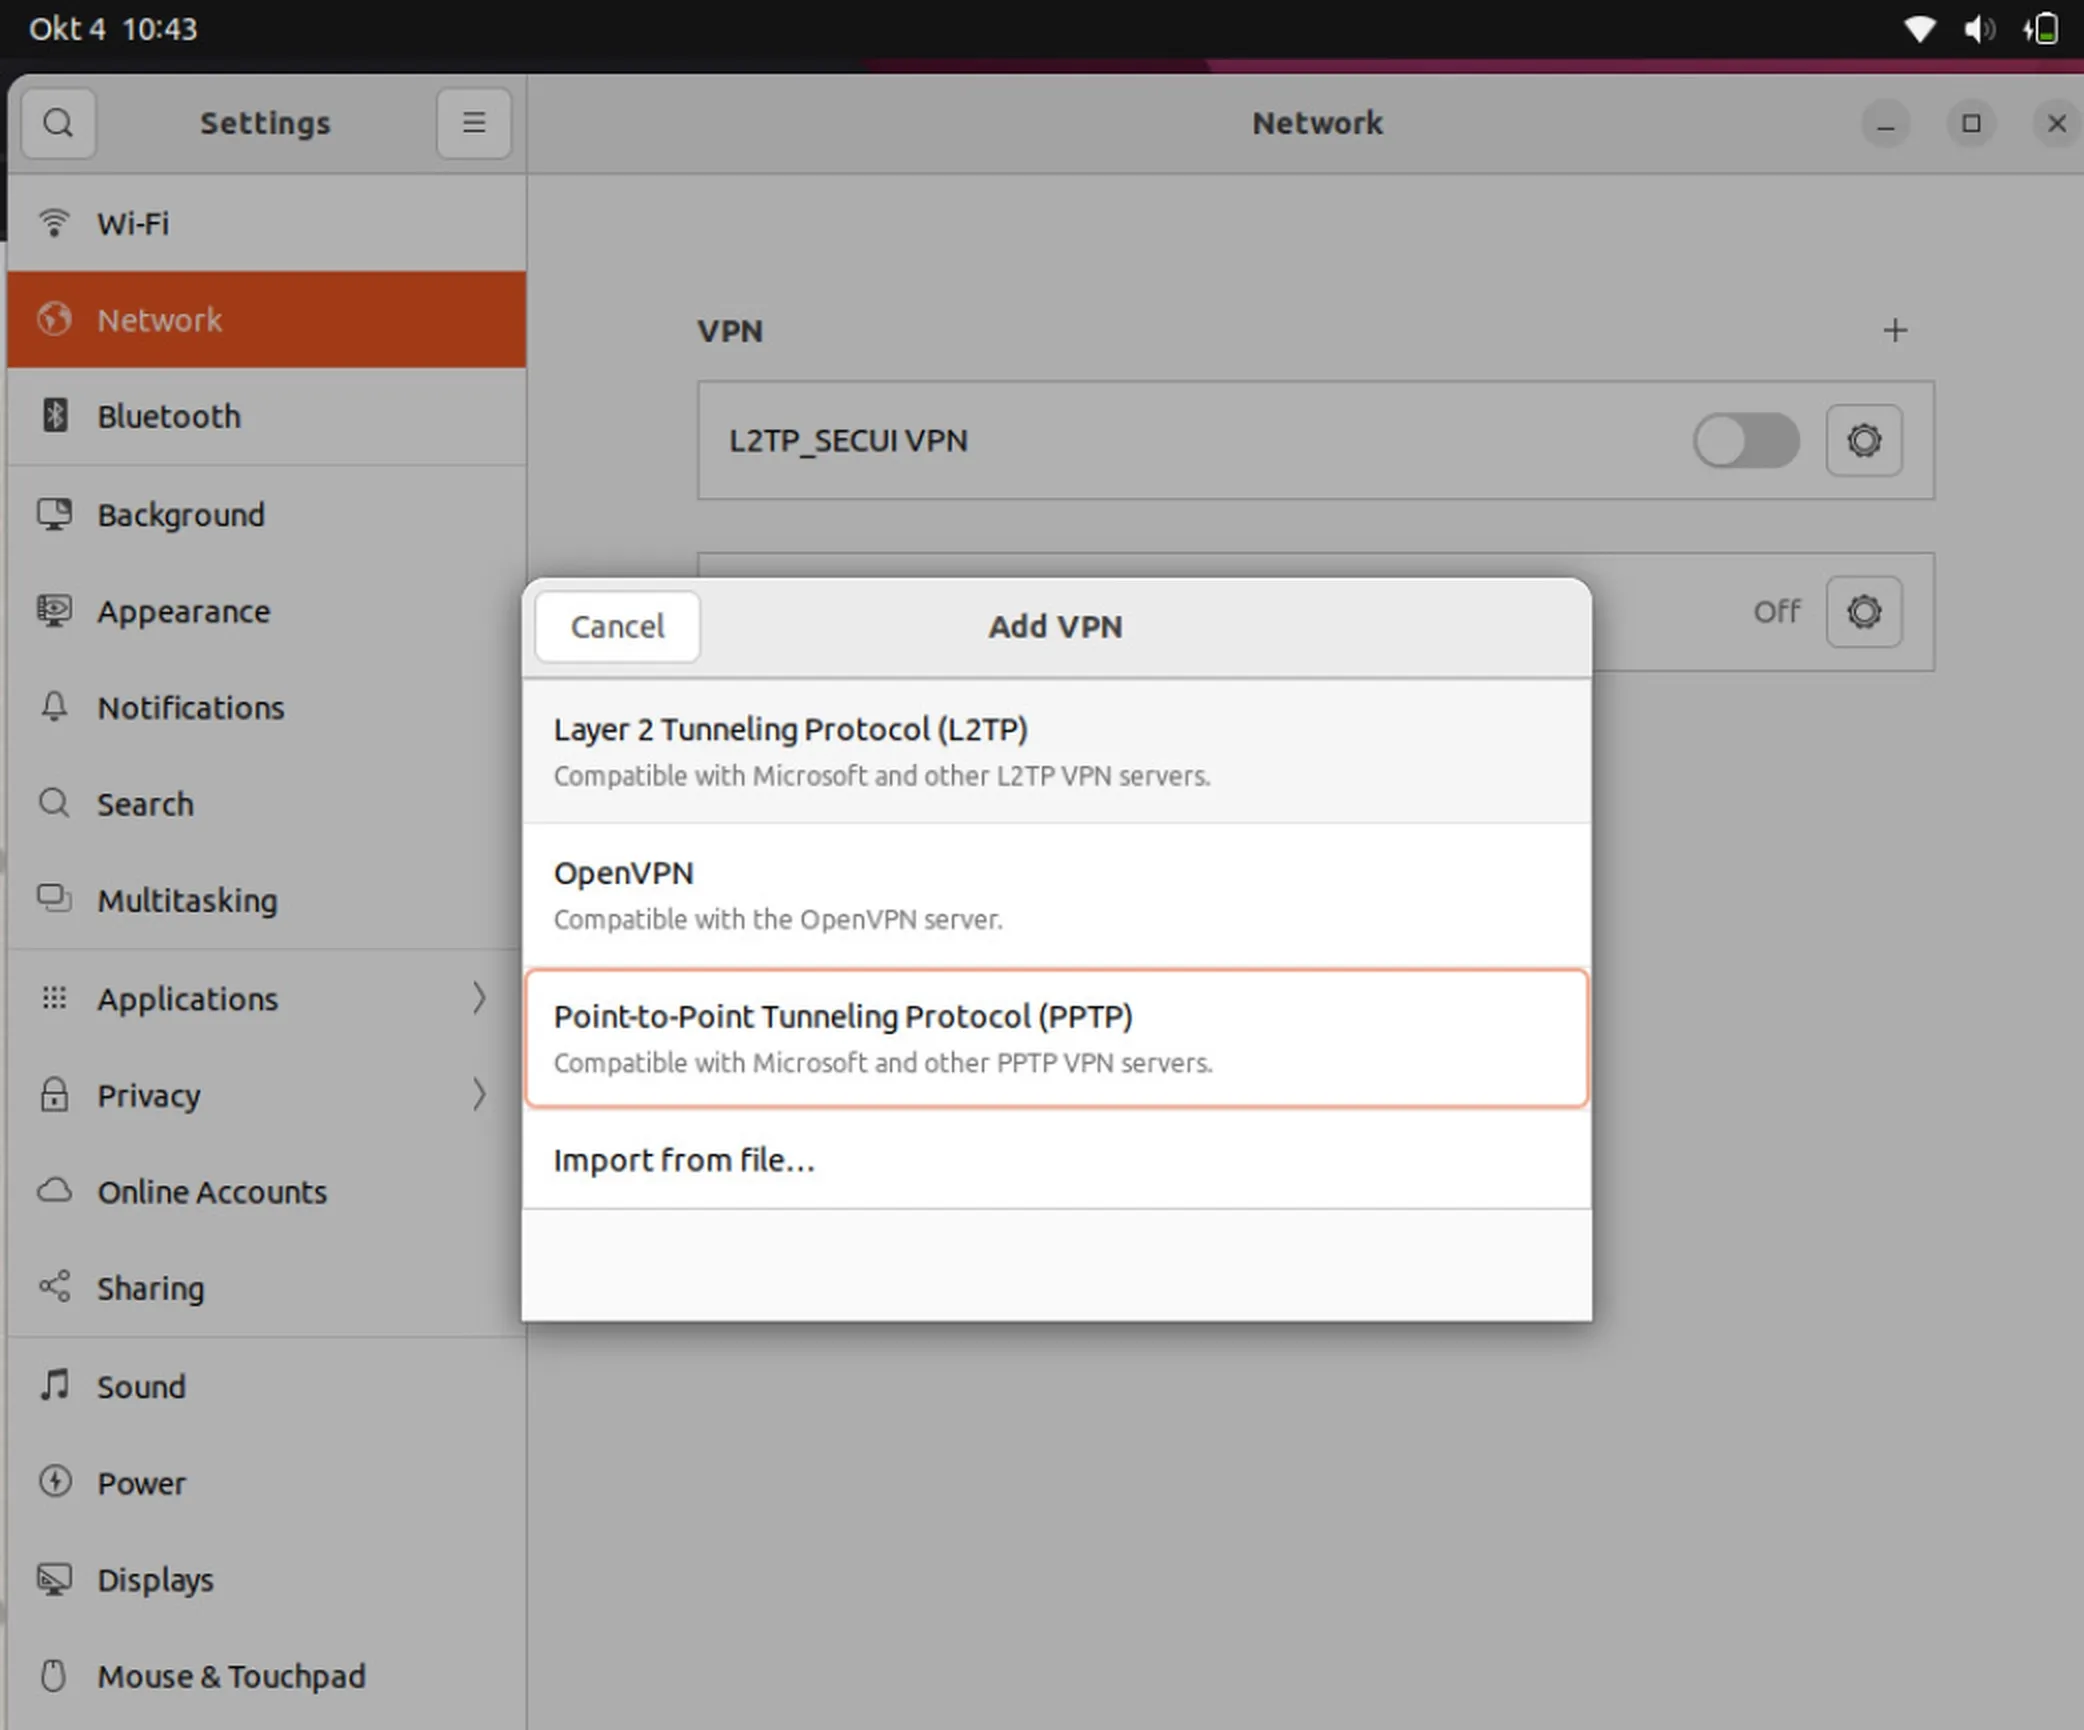Click the Sharing icon in sidebar

point(54,1286)
